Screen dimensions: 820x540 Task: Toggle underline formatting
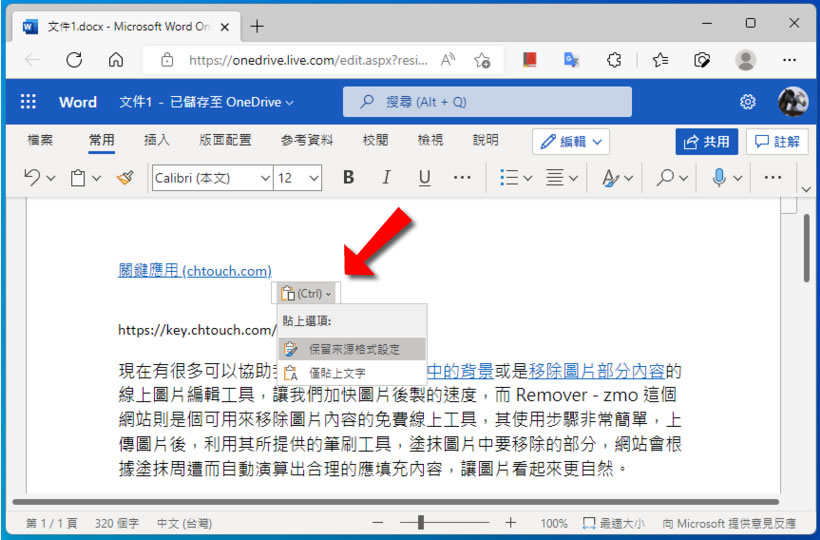pyautogui.click(x=425, y=178)
